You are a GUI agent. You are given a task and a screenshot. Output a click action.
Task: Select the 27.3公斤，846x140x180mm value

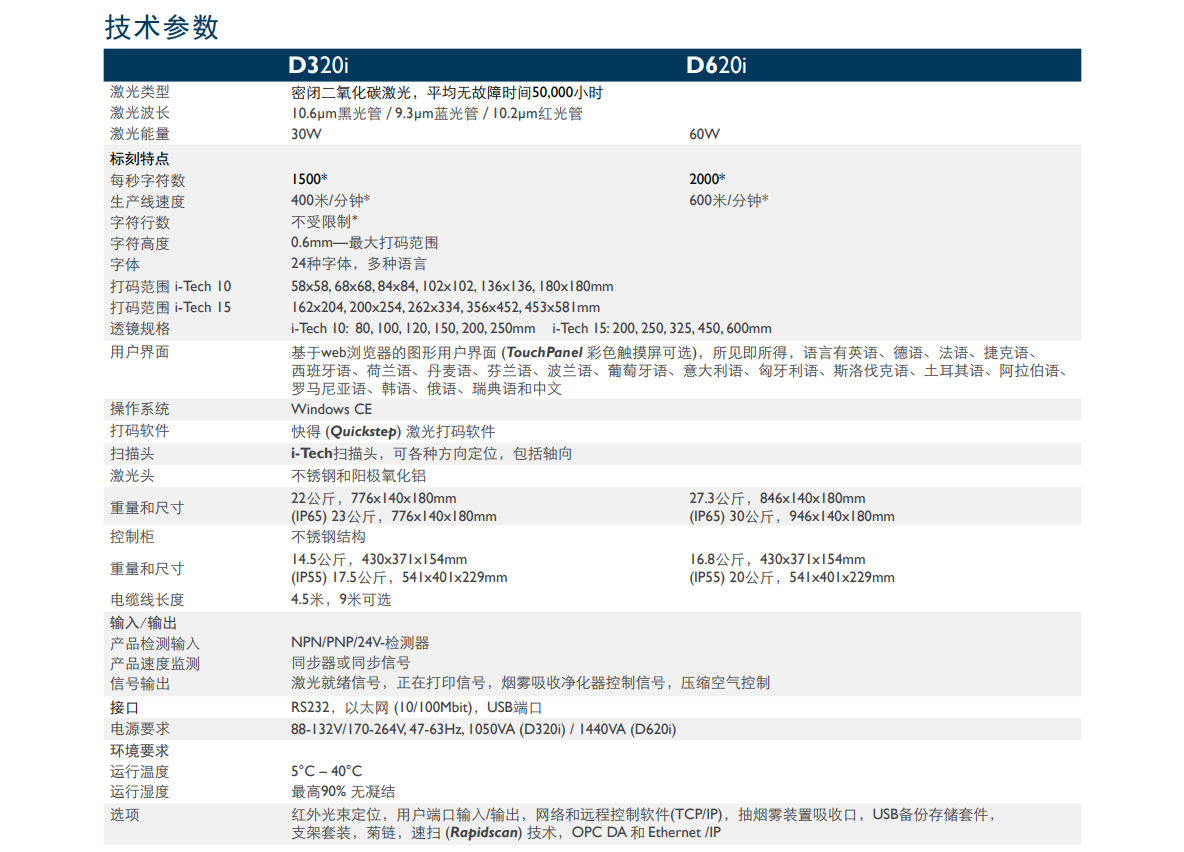(777, 499)
